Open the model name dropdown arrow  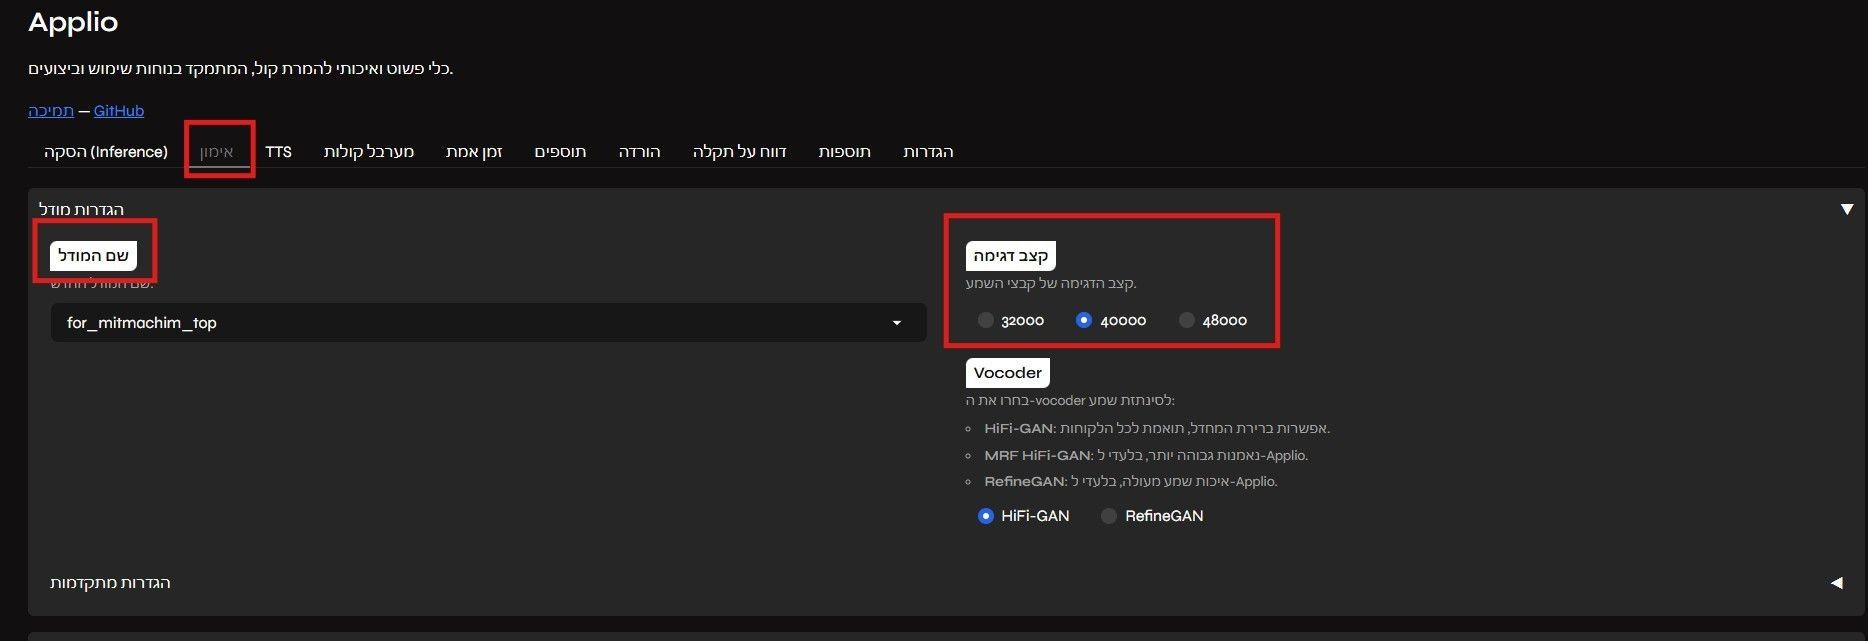pos(897,323)
